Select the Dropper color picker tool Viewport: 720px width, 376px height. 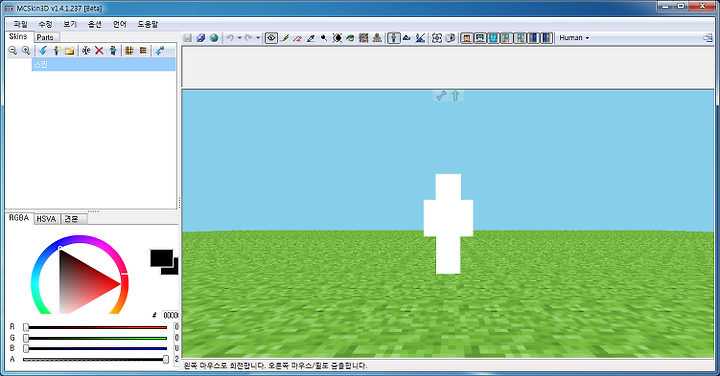311,38
